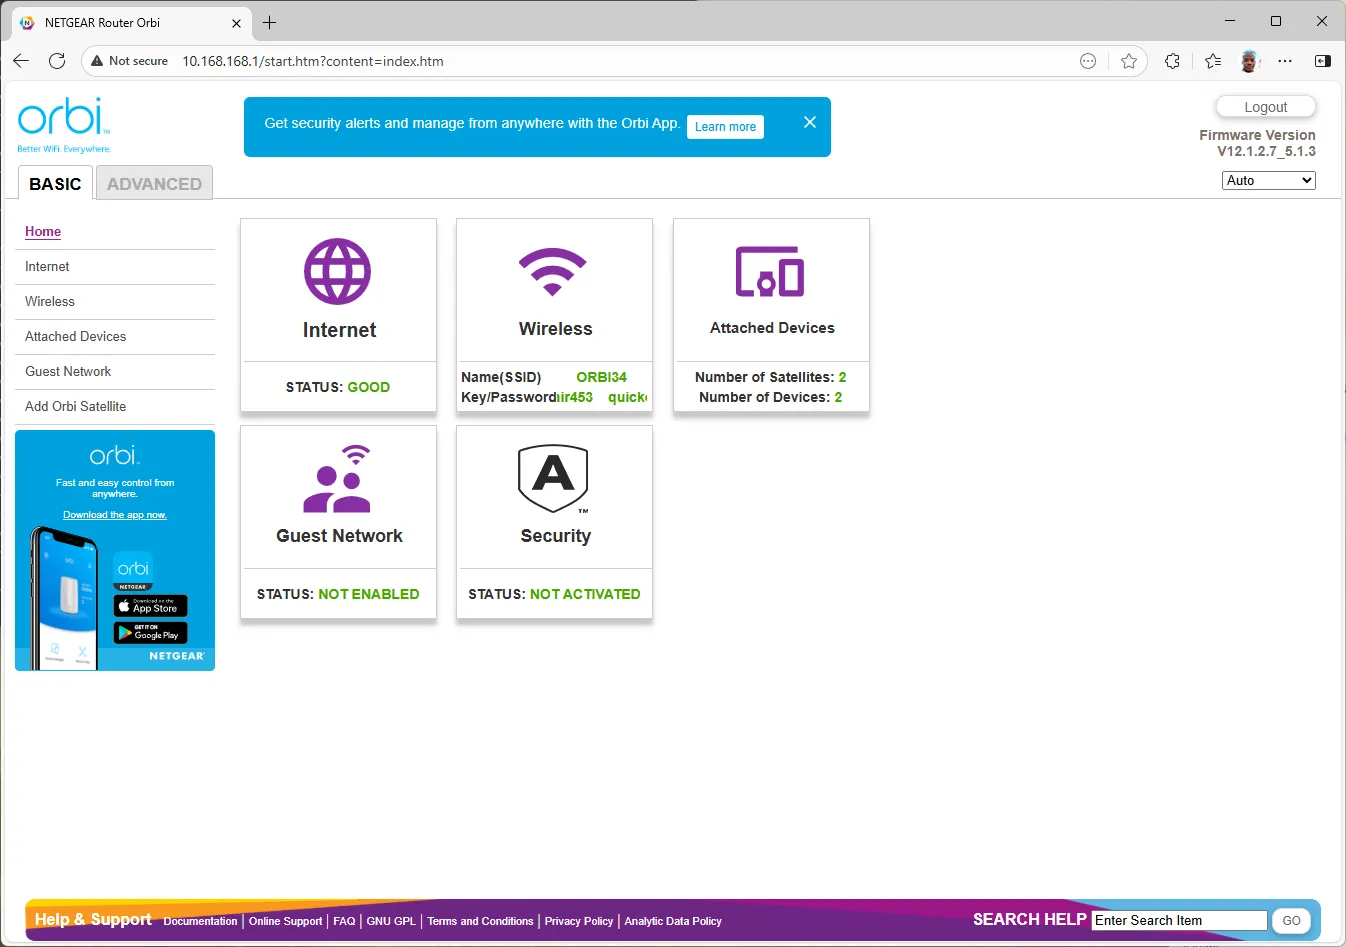
Task: Open the browser Settings and more menu
Action: (1285, 61)
